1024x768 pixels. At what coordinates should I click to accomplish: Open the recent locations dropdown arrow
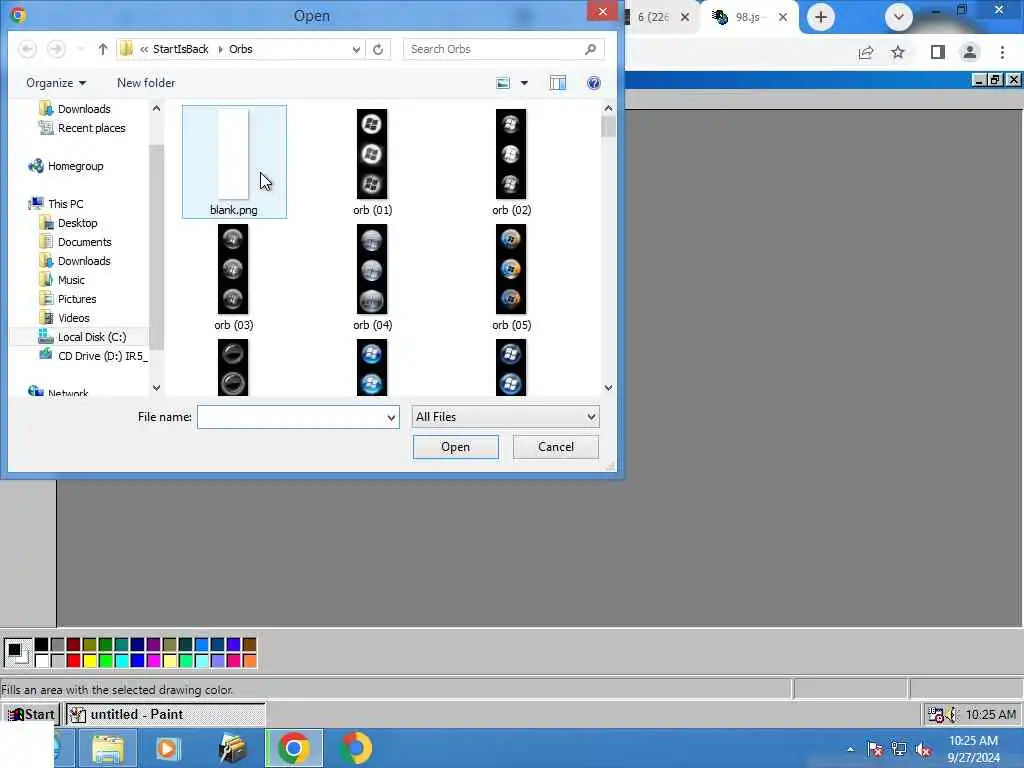pos(80,49)
